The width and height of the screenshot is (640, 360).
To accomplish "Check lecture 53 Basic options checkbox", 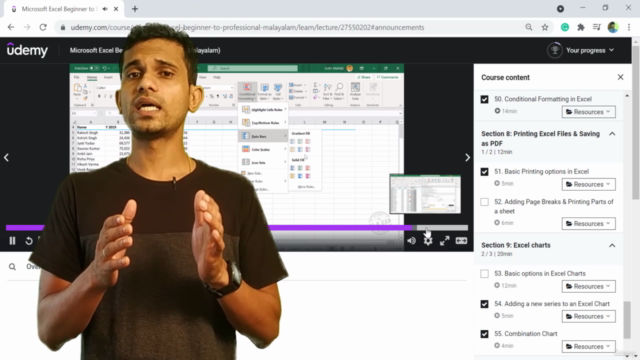I will click(x=484, y=274).
